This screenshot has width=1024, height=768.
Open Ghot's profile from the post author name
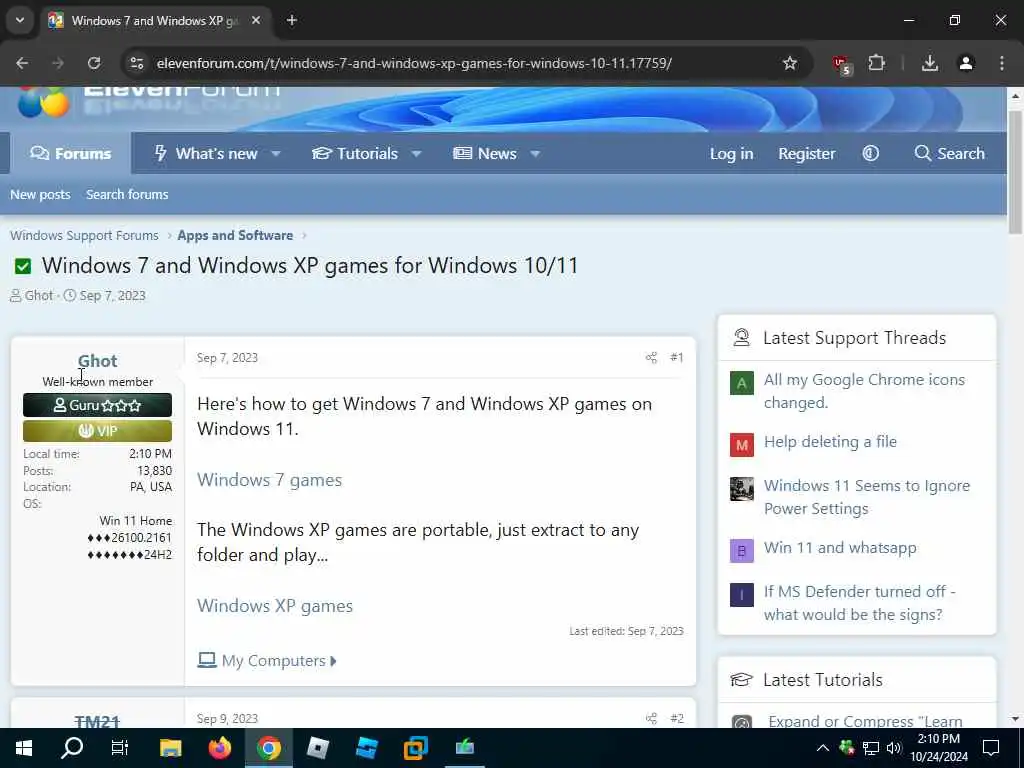pos(97,360)
